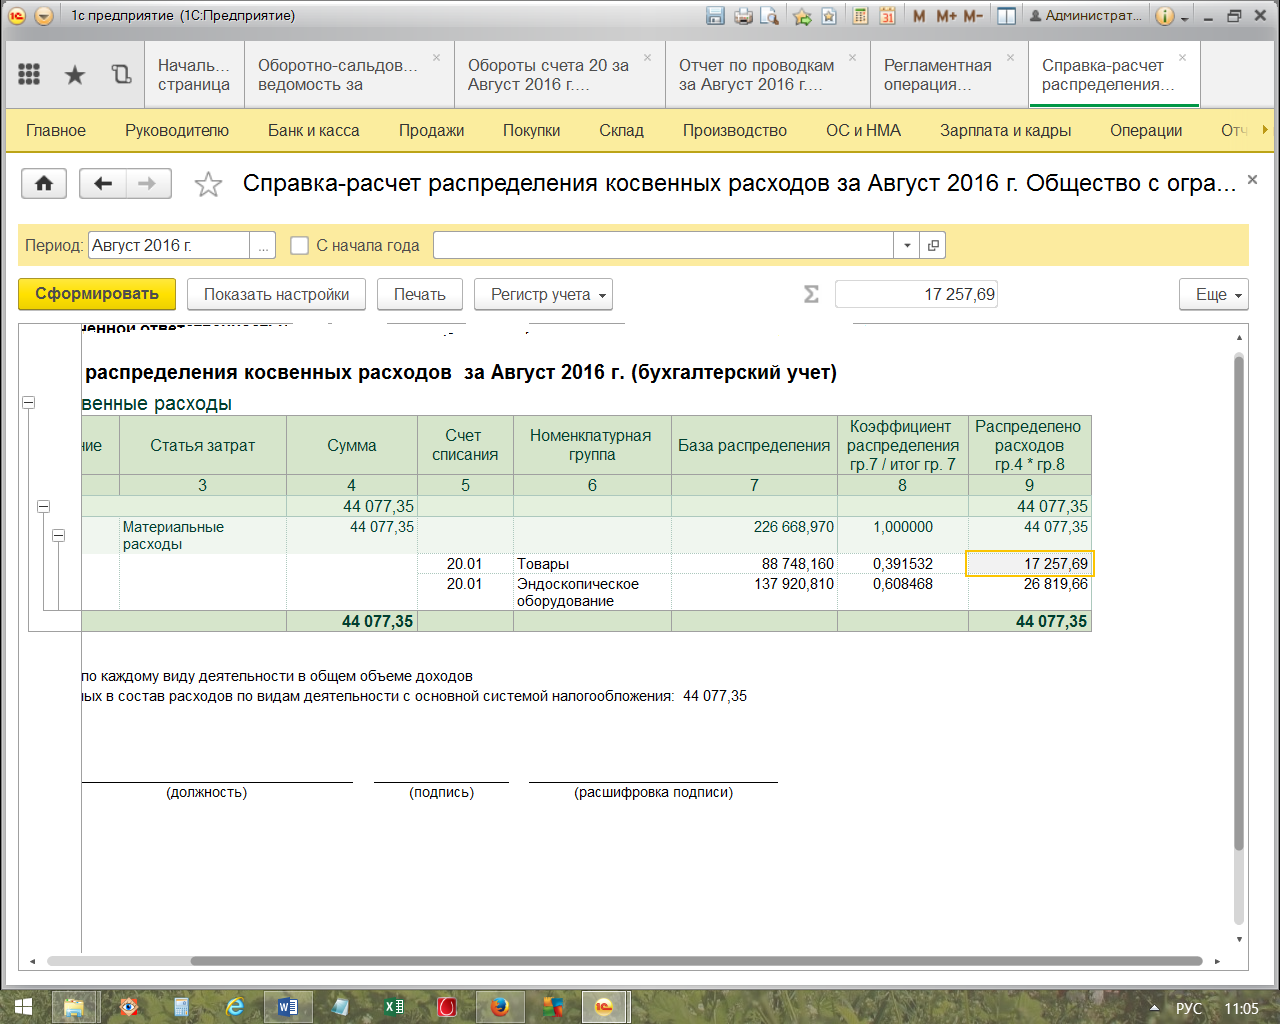Collapse the top-level report group
1280x1024 pixels.
pos(29,402)
